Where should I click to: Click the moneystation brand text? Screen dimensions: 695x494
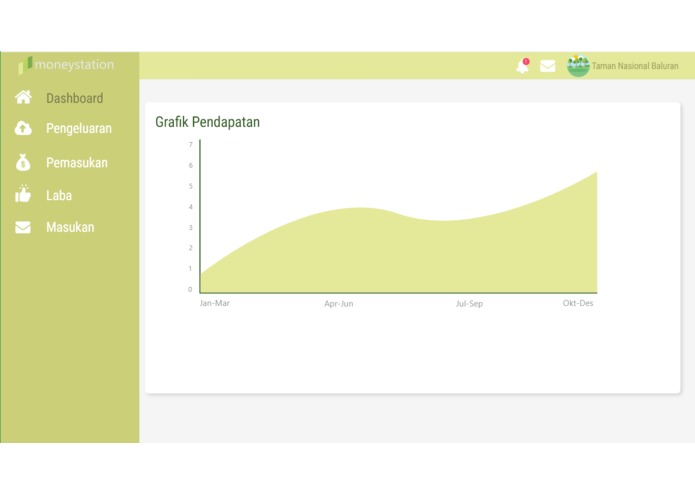click(x=74, y=65)
